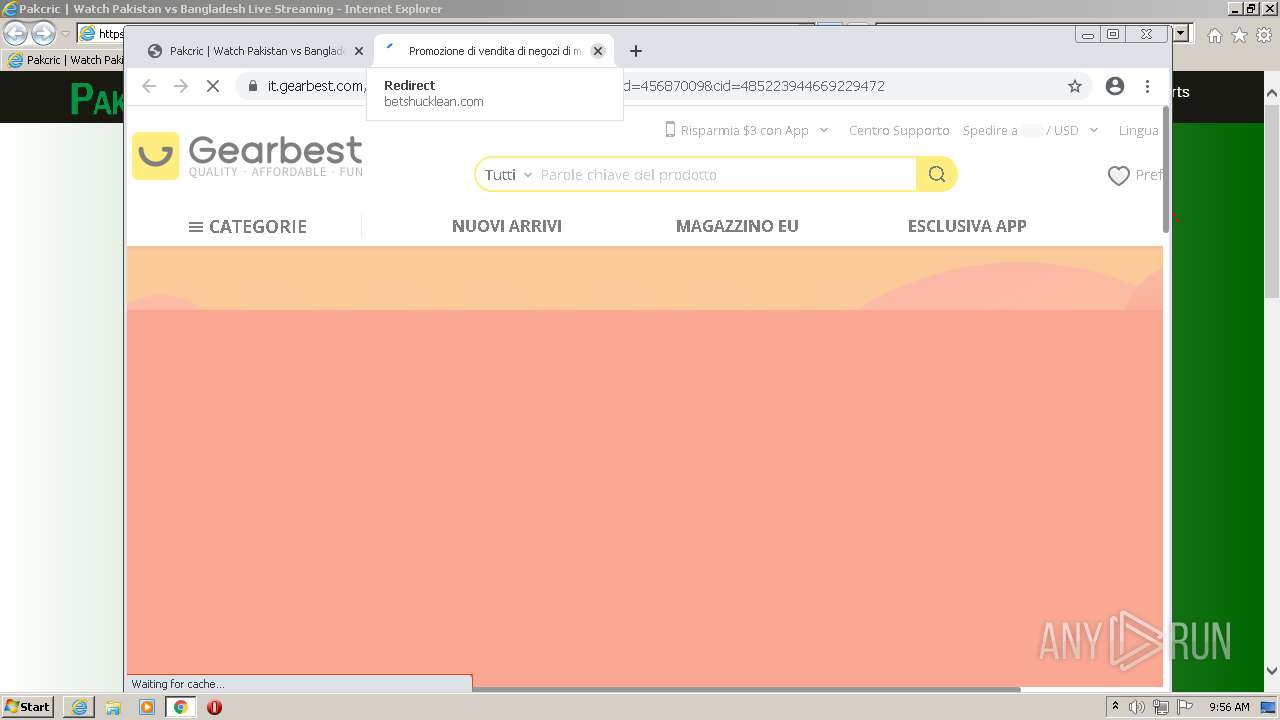The width and height of the screenshot is (1280, 720).
Task: Stop page loading in Chrome toolbar
Action: 212,86
